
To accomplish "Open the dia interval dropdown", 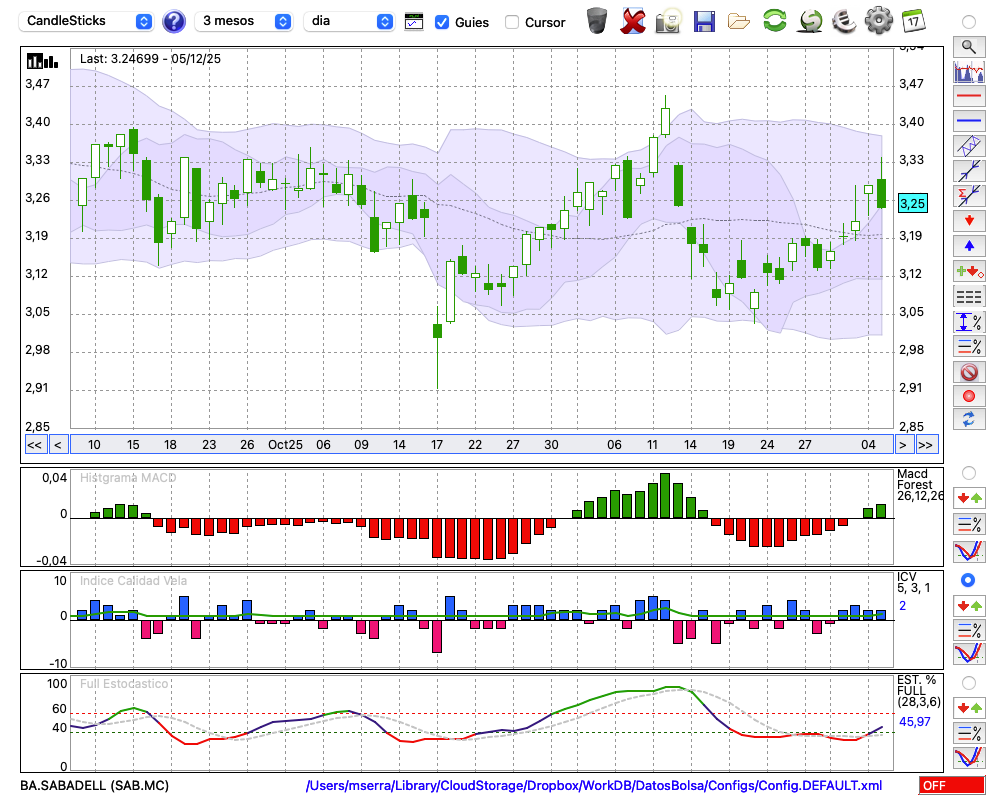I will coord(349,21).
